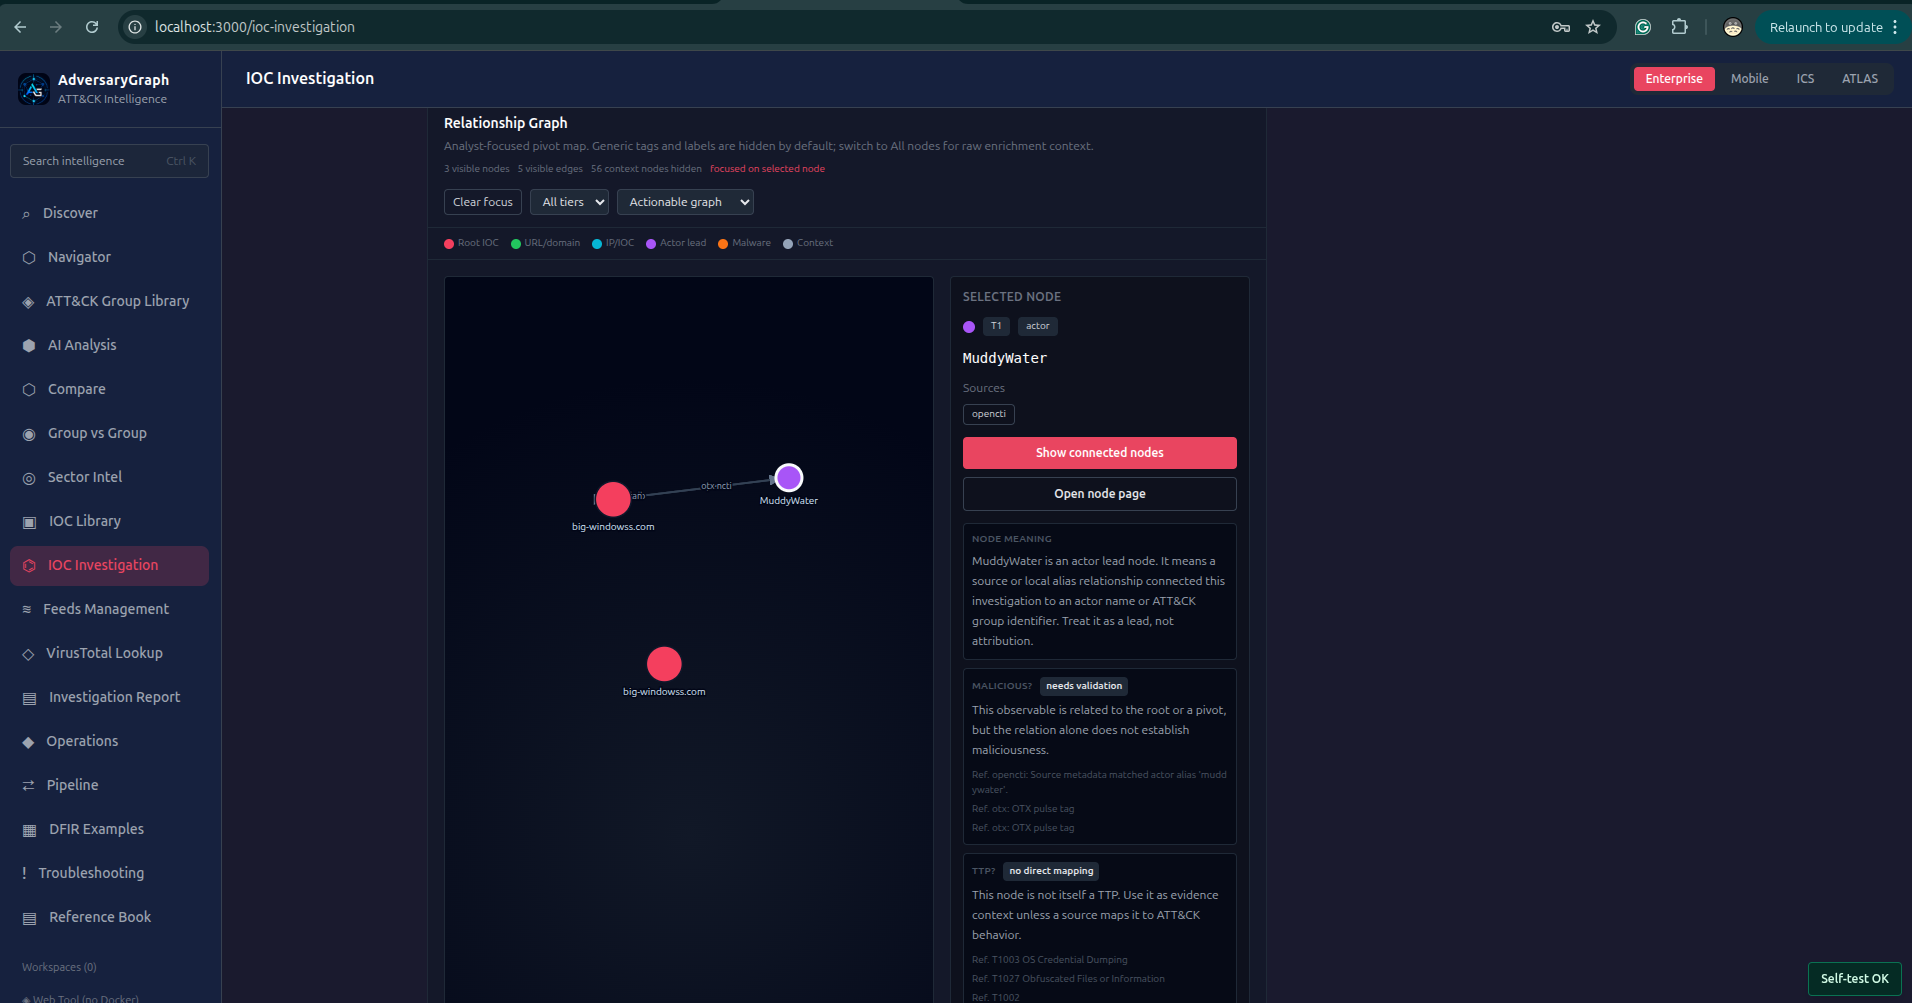
Task: Click the actor tag on selected node
Action: click(x=1038, y=326)
